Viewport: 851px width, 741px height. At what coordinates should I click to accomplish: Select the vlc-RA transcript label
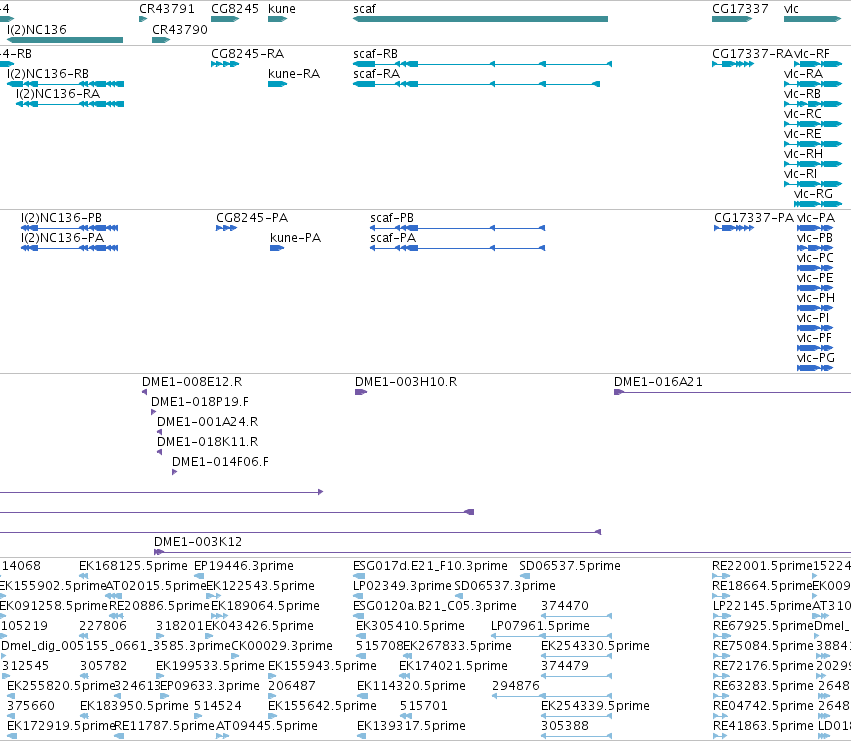(803, 74)
